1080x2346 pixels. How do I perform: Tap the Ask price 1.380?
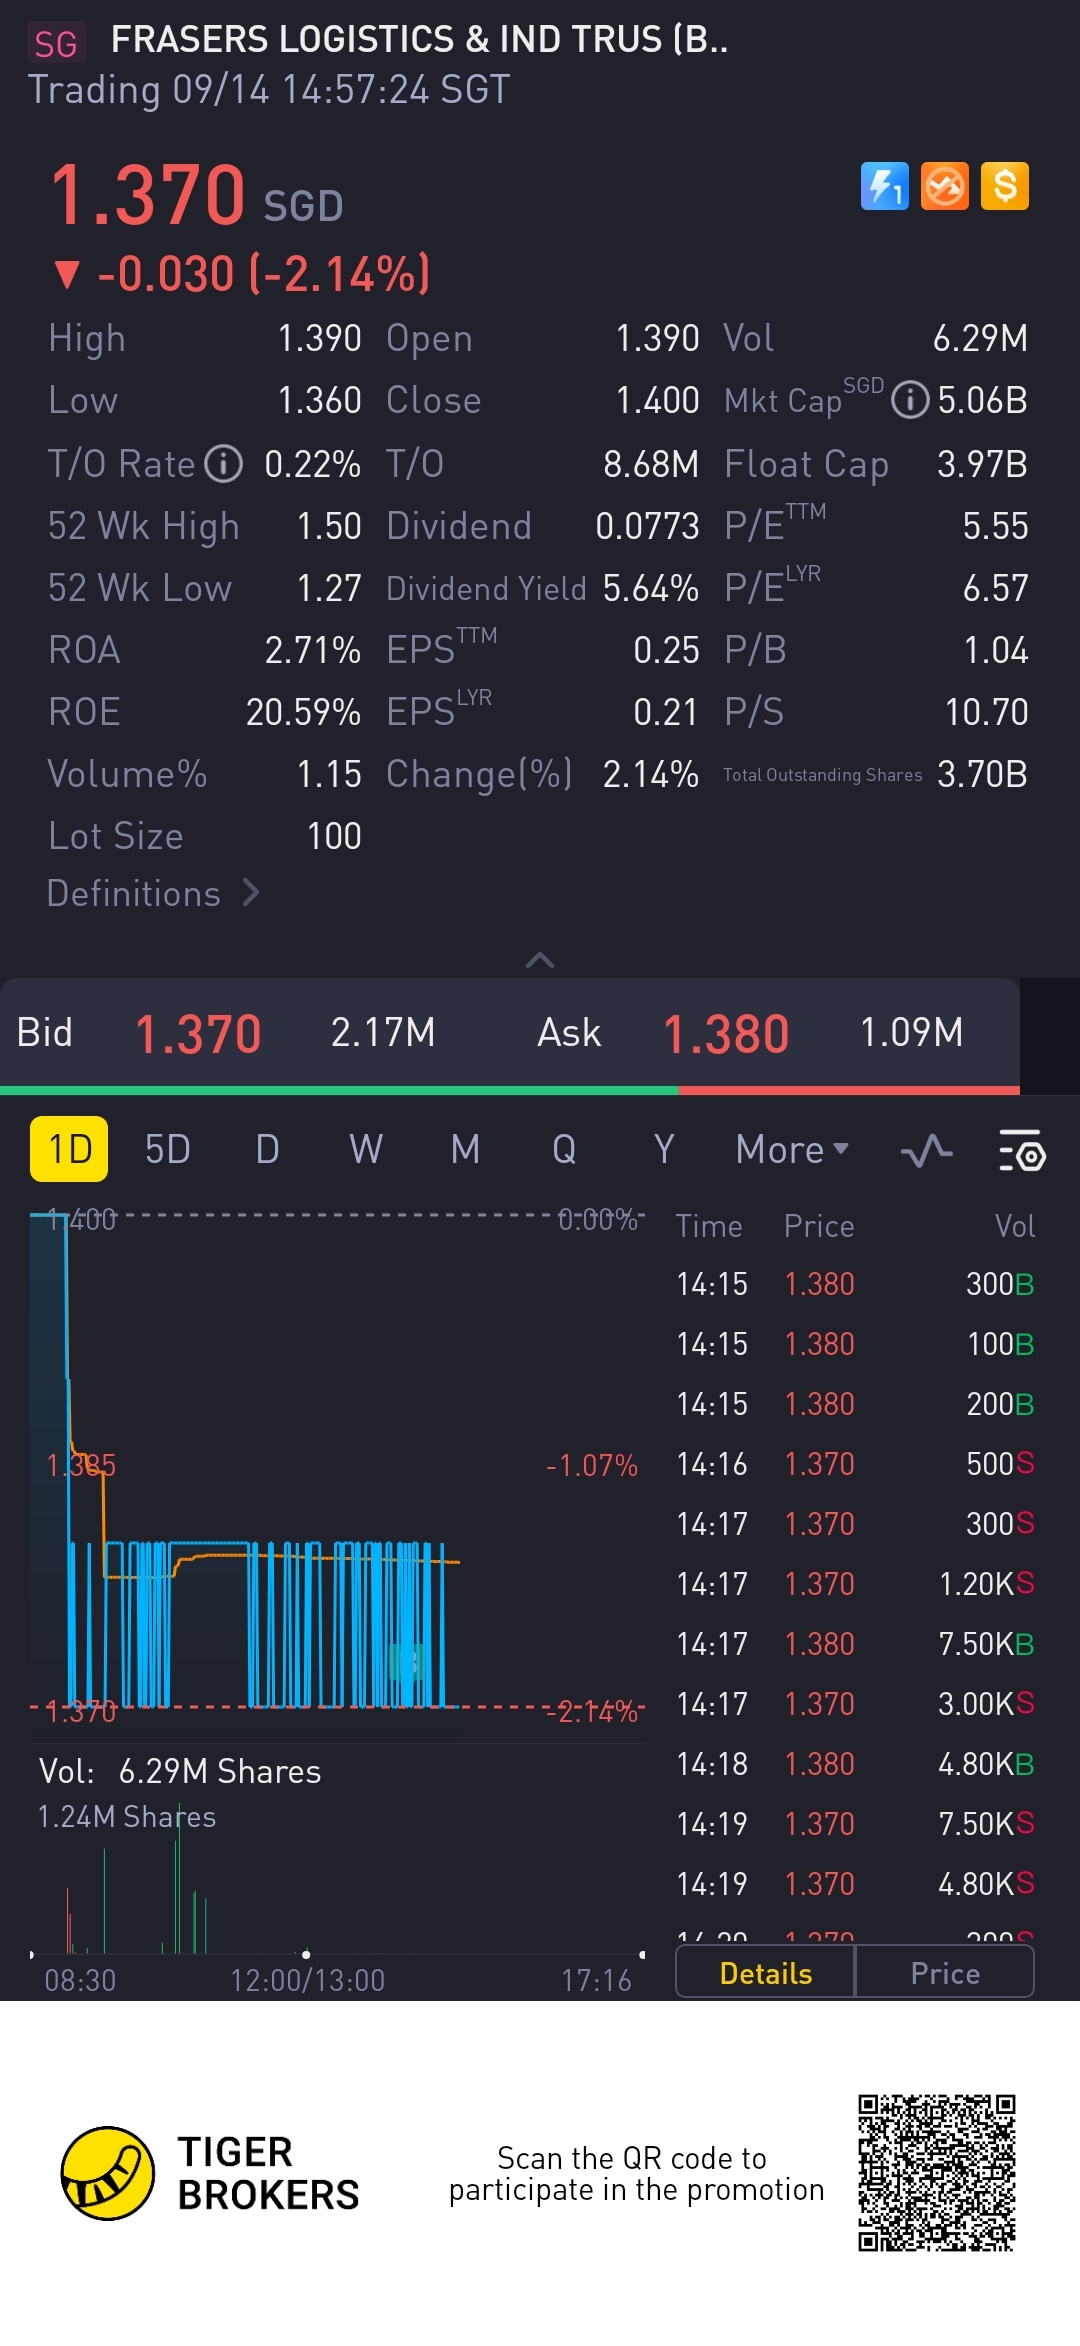(x=726, y=1034)
